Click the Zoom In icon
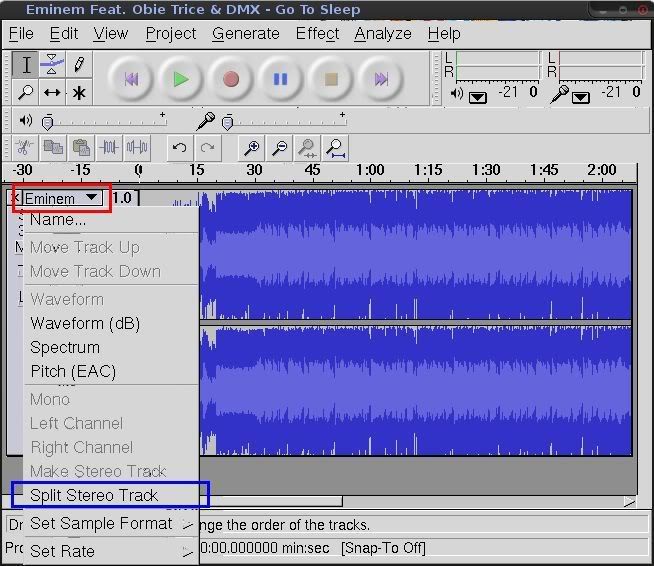 coord(252,148)
